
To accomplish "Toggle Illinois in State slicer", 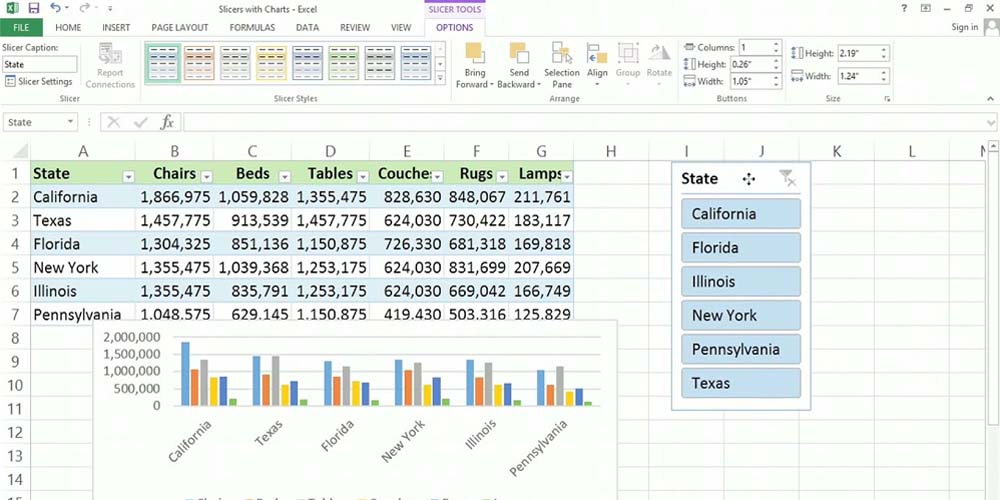I will [x=741, y=281].
